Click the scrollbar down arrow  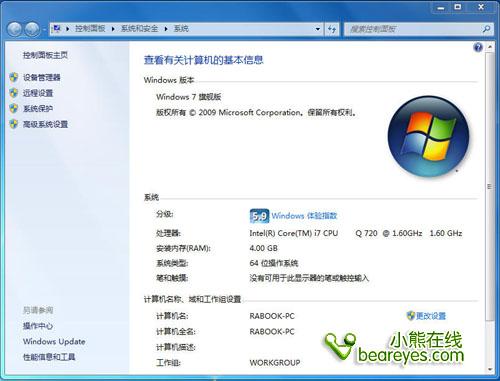489,369
